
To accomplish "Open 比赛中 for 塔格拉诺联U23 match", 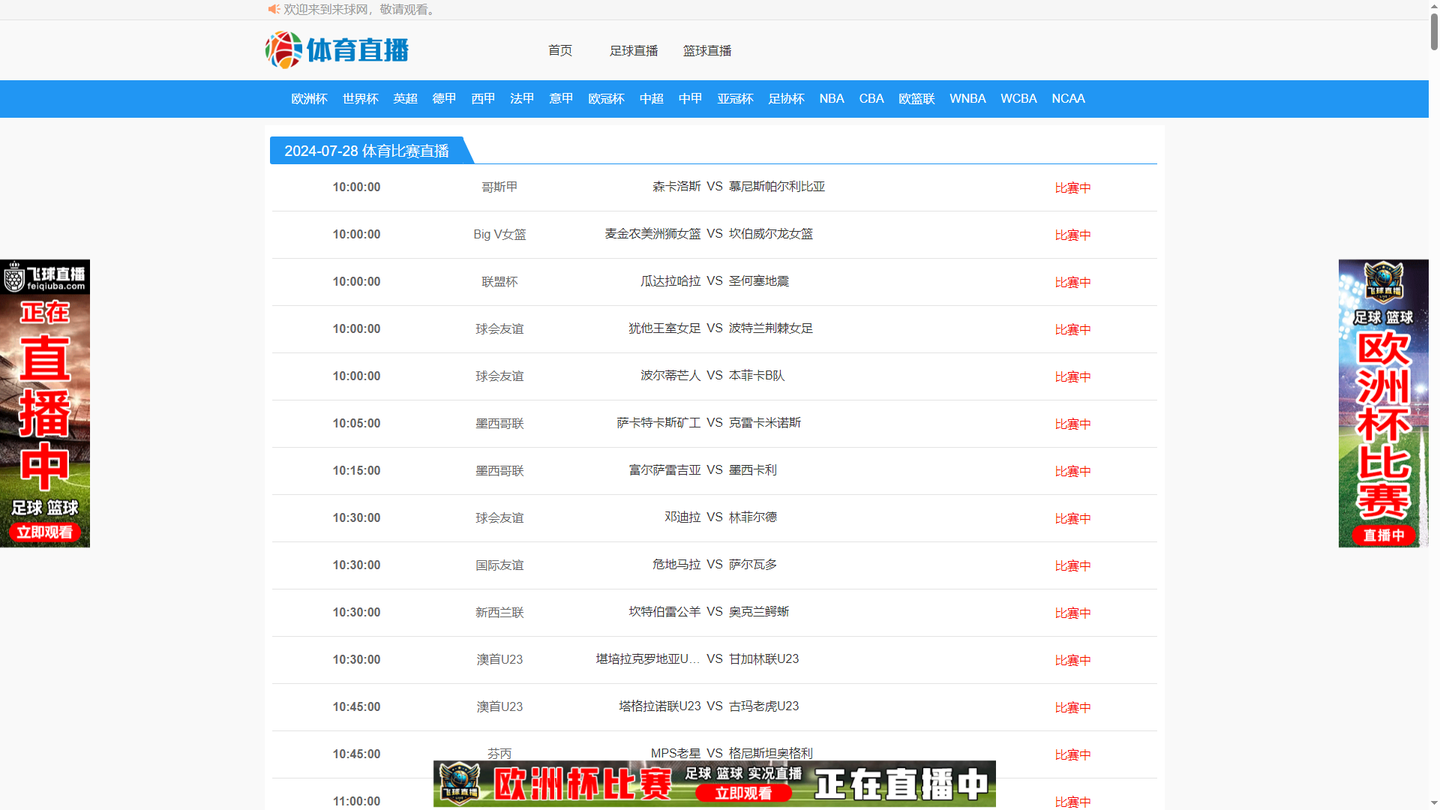I will [x=1072, y=707].
